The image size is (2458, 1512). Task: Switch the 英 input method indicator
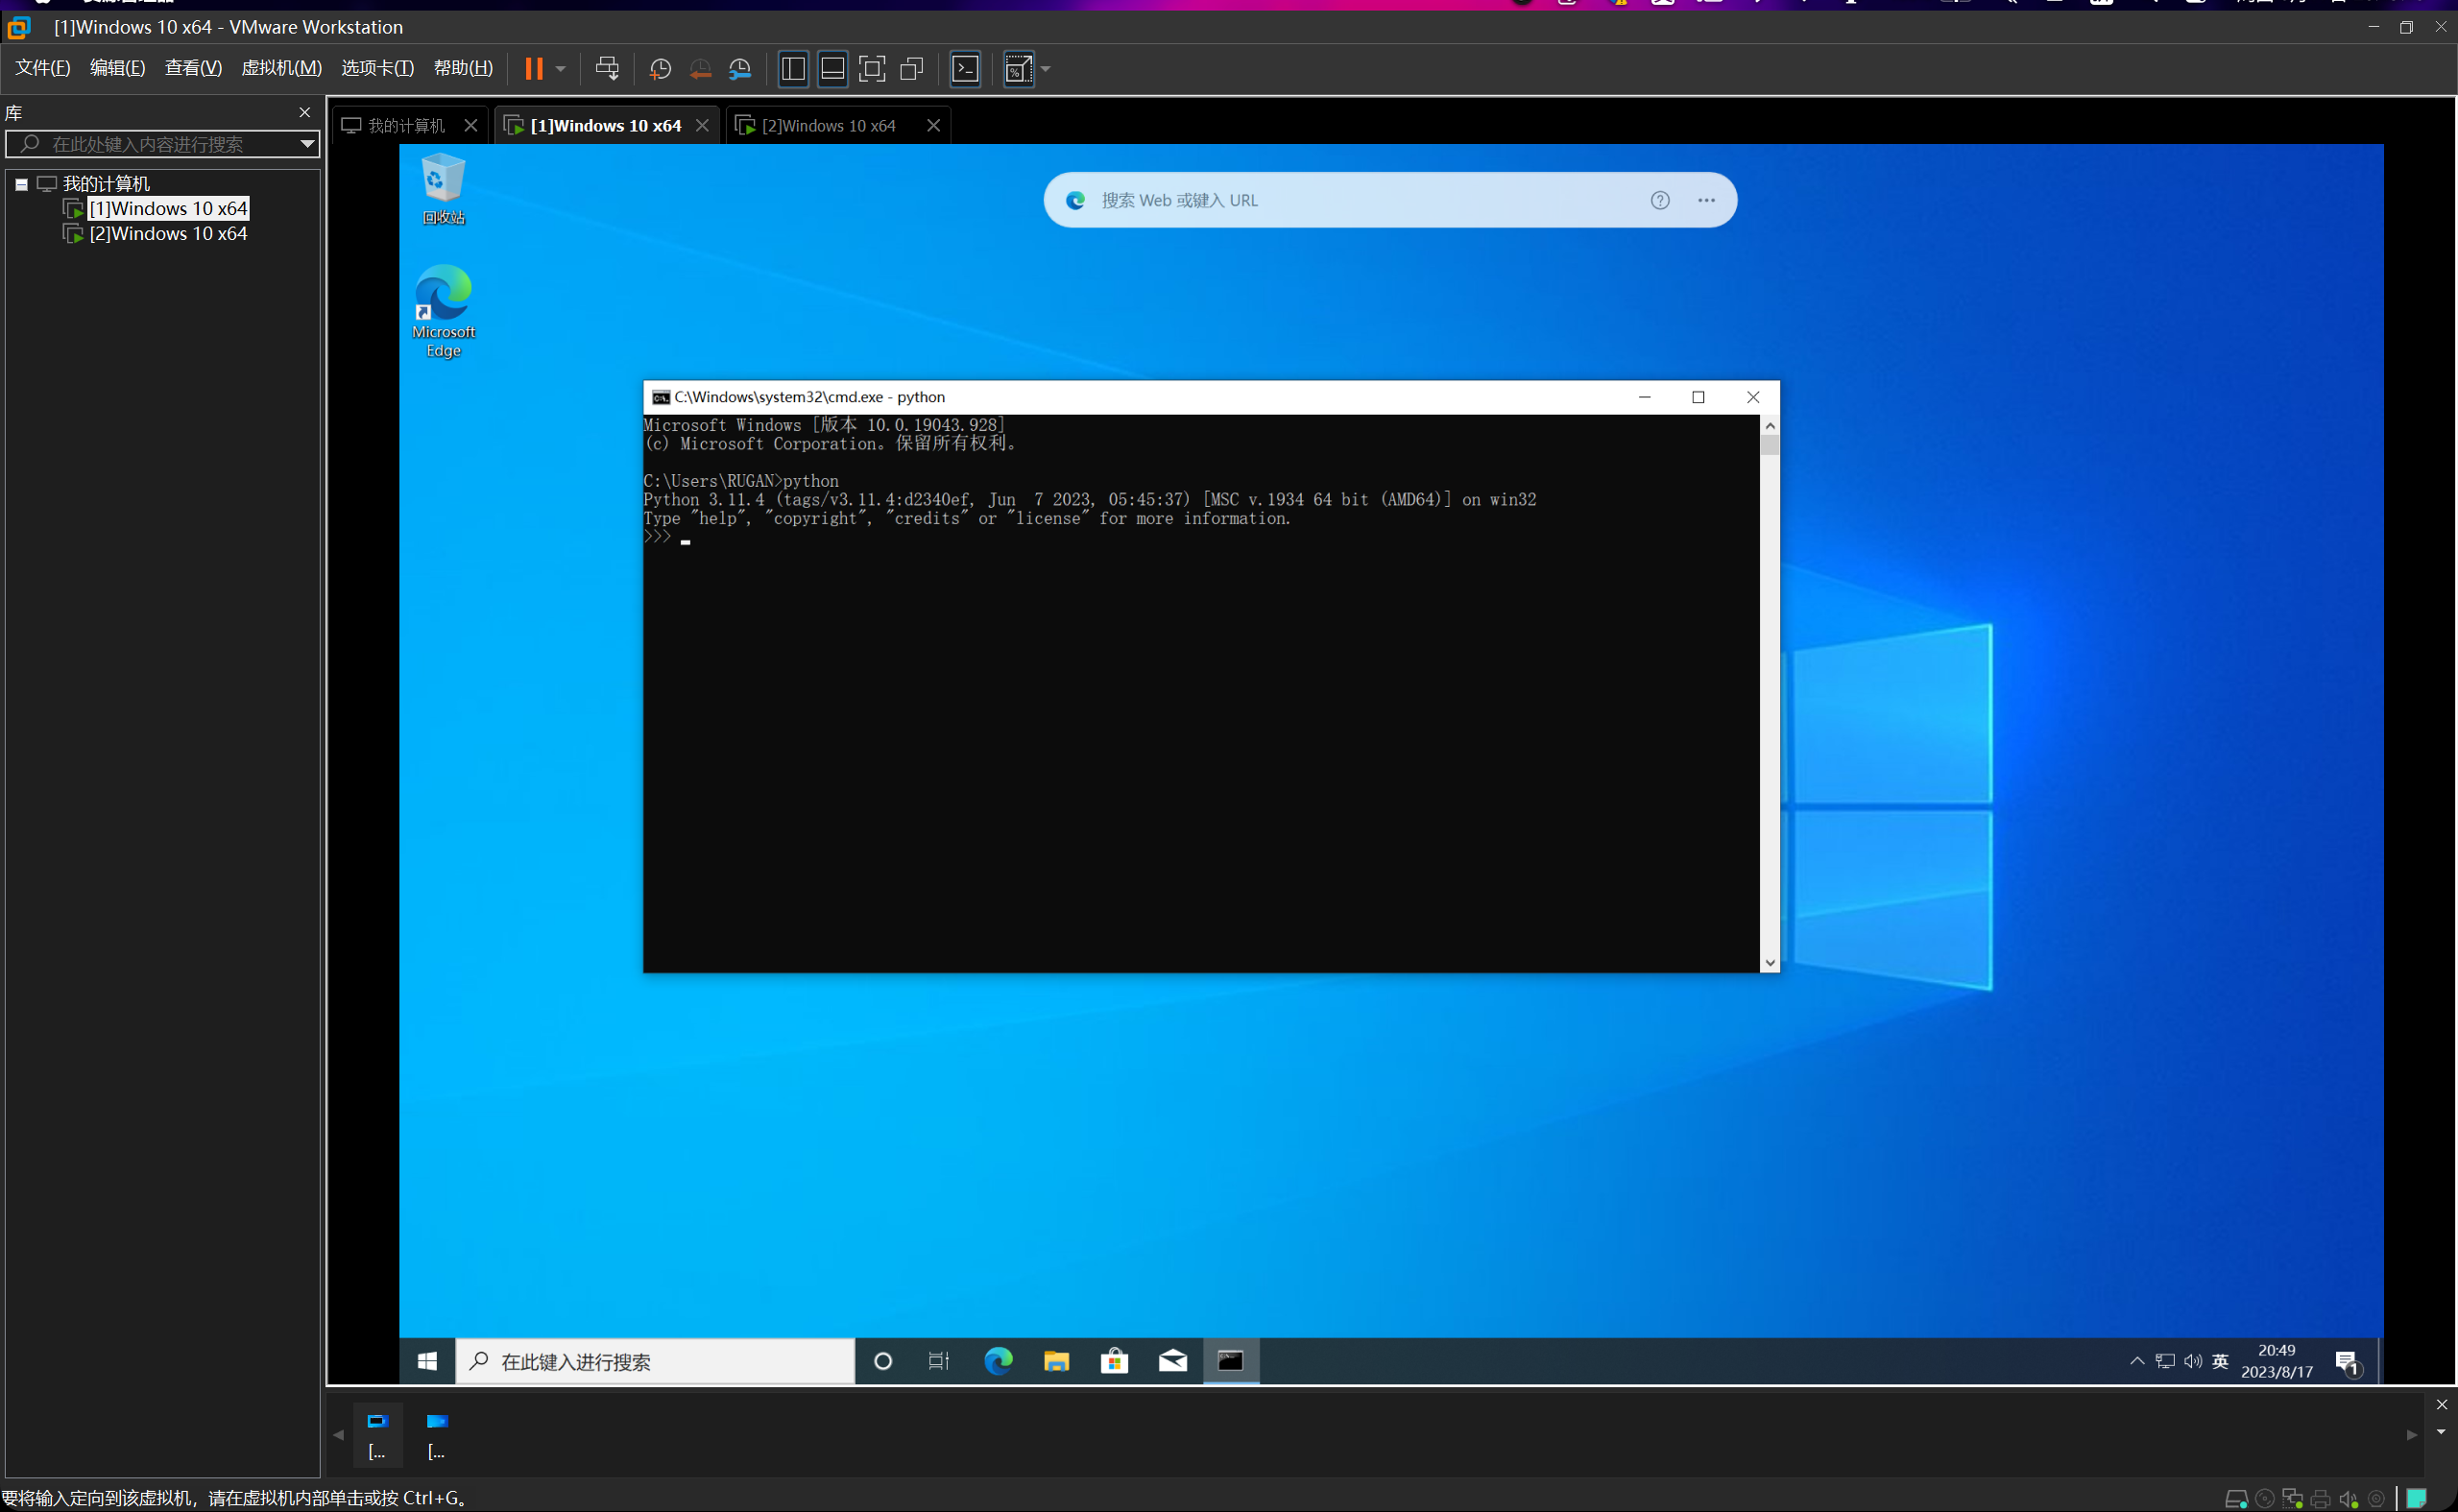pos(2220,1361)
